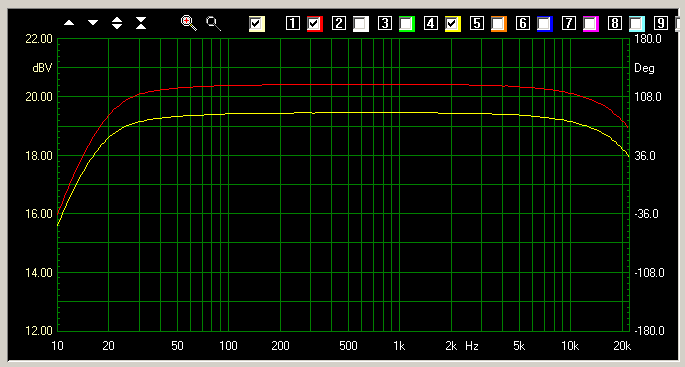The image size is (685, 367).
Task: Click the trace 4 number box
Action: point(431,23)
